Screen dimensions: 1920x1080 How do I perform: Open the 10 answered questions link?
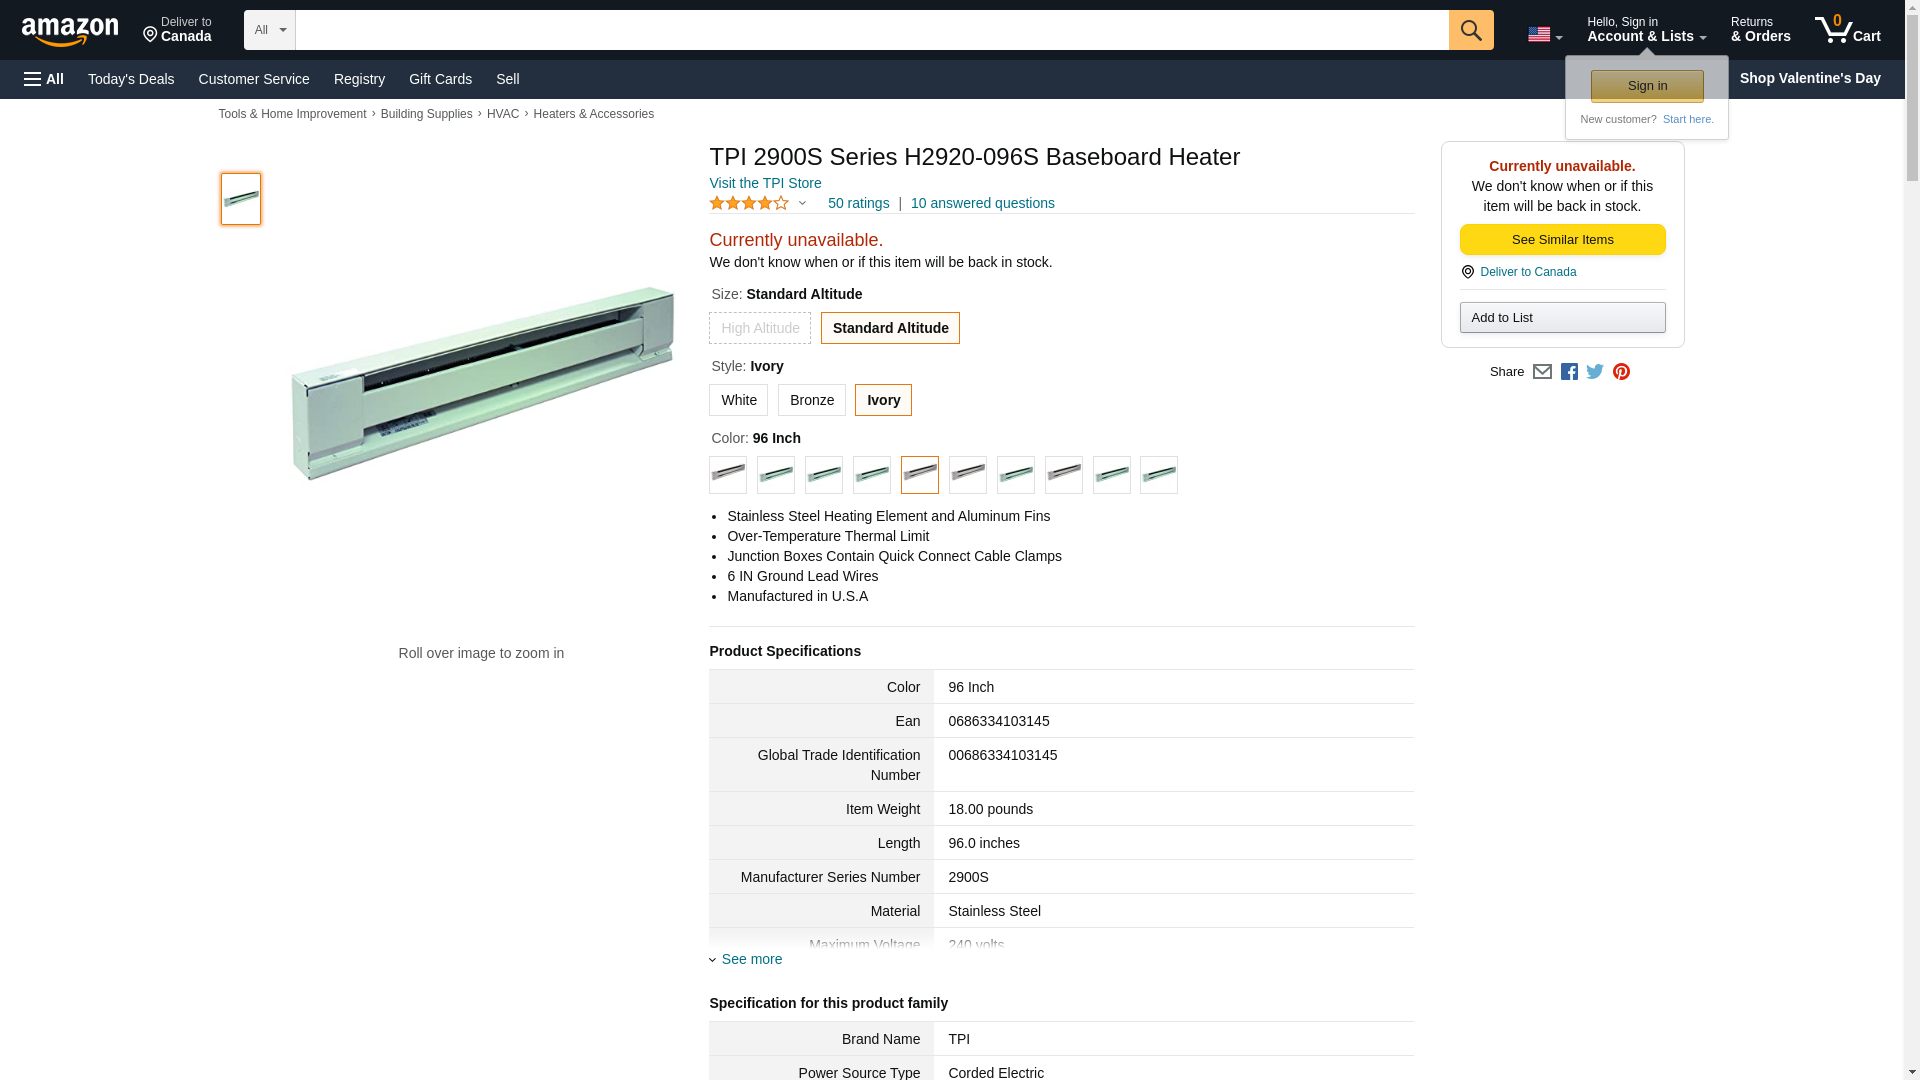tap(982, 203)
